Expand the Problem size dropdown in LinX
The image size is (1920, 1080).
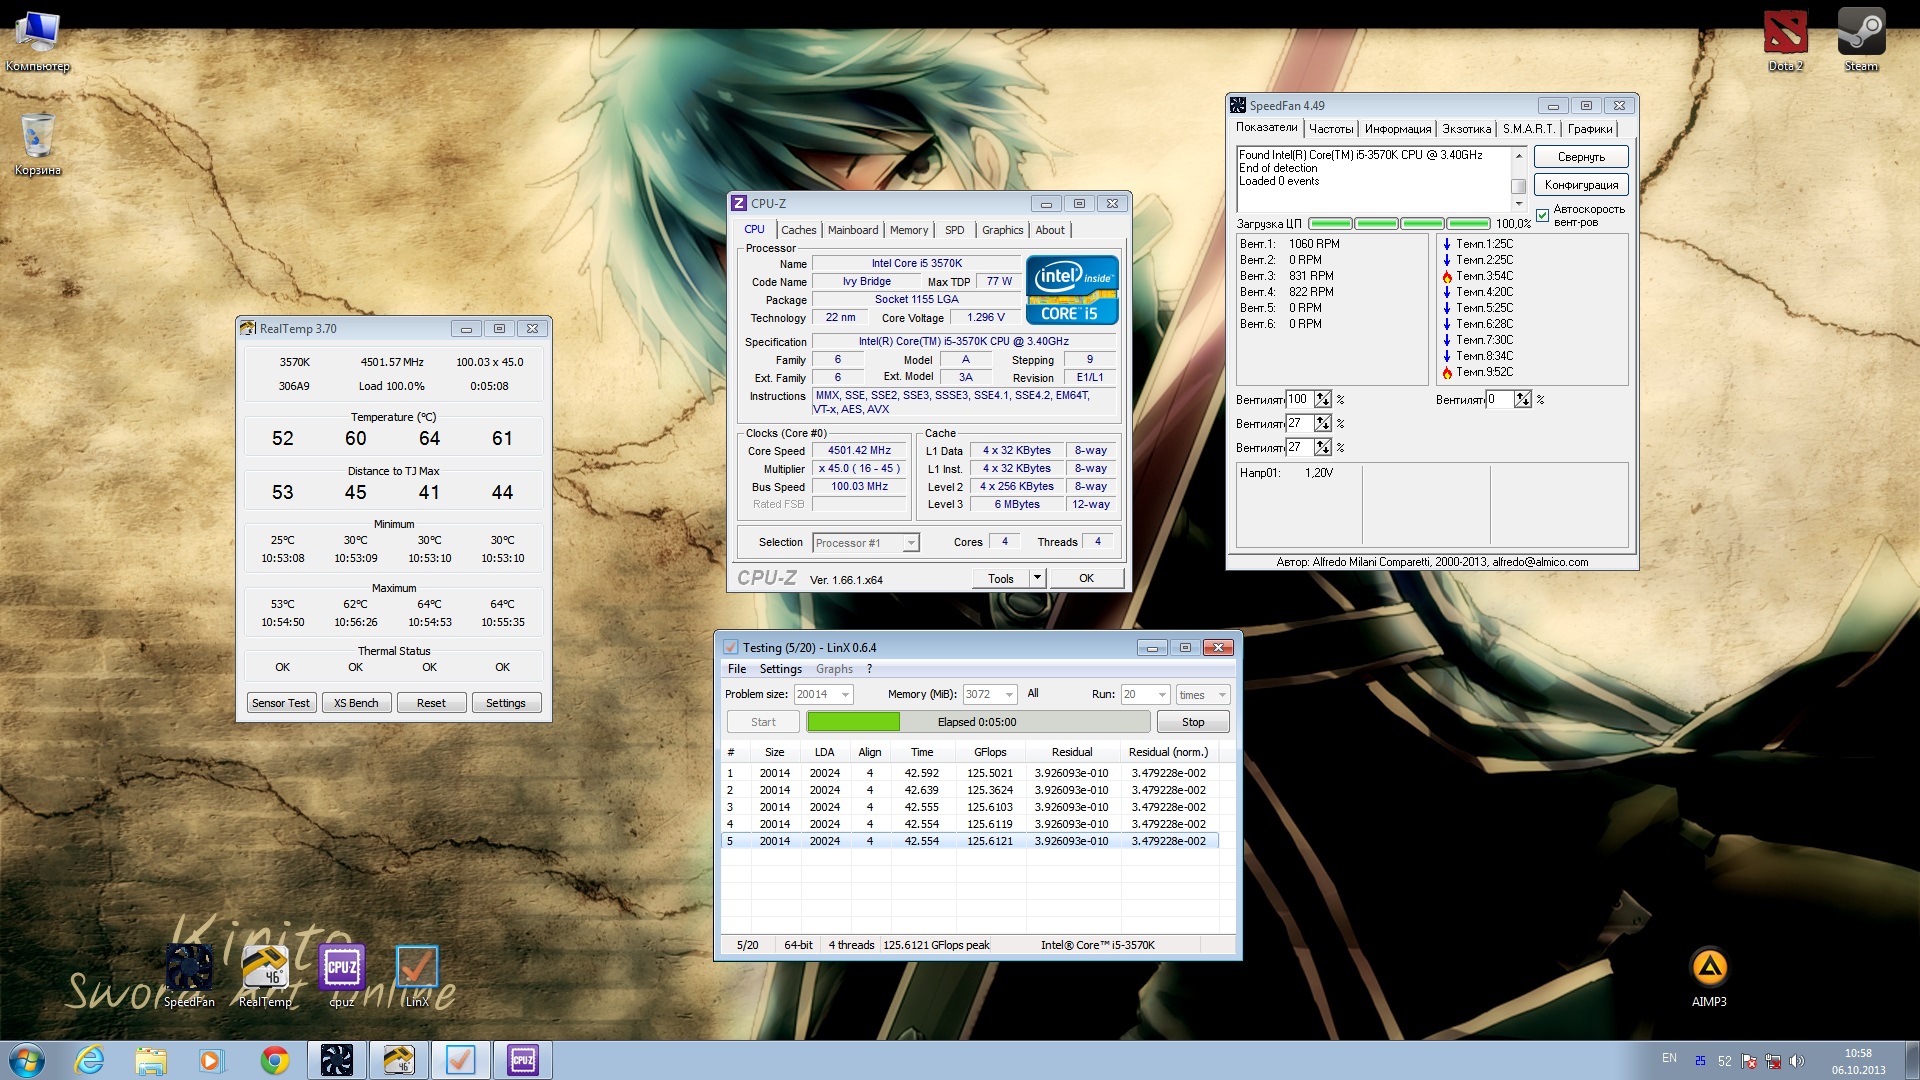846,694
